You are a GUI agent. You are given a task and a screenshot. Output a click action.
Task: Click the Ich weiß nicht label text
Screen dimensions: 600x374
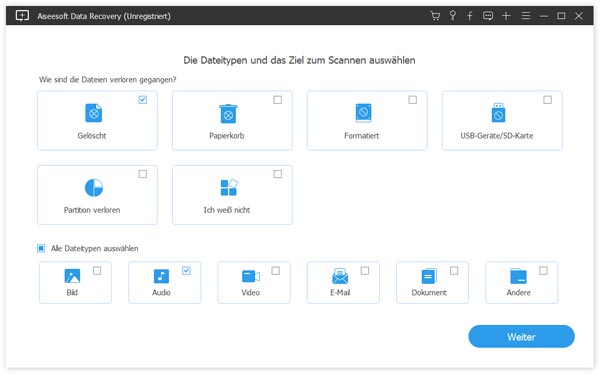(x=227, y=210)
